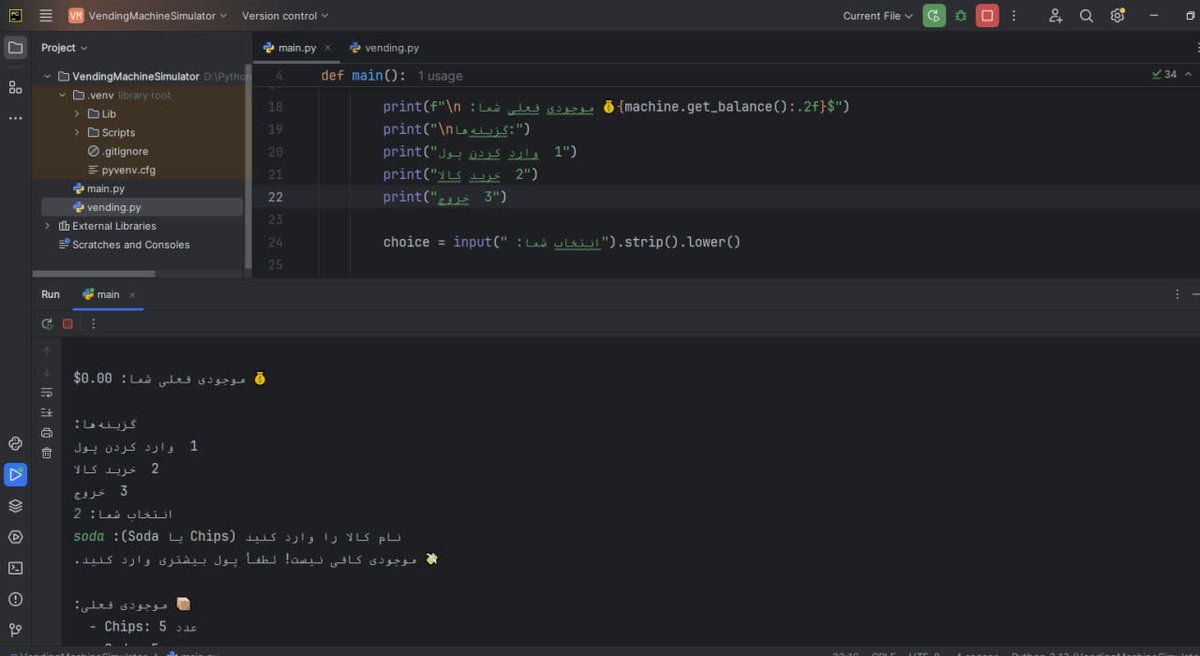Expand the Lib folder
This screenshot has height=656, width=1200.
click(x=77, y=114)
